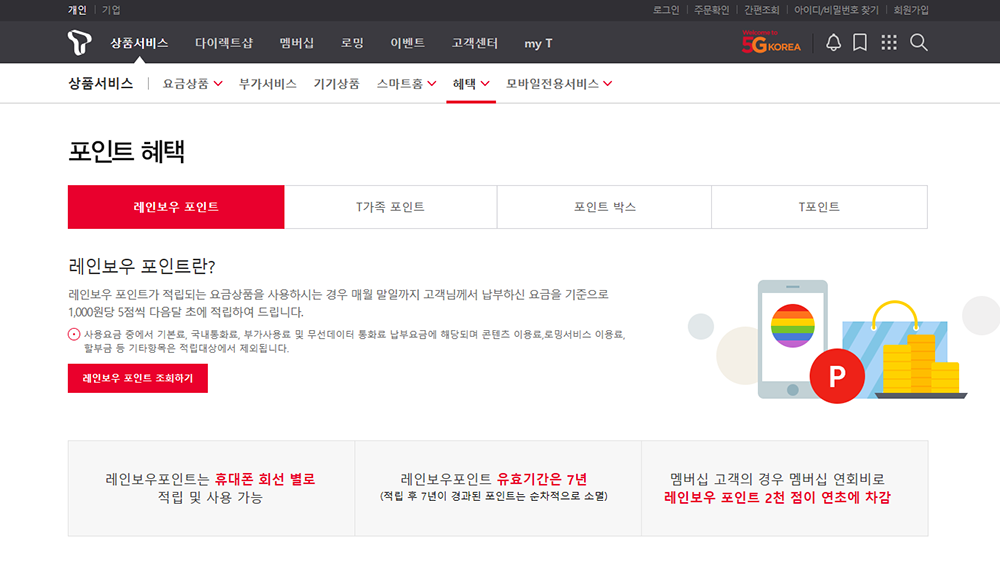Image resolution: width=1000 pixels, height=562 pixels.
Task: Click 상품서비스 section title in subnav
Action: [101, 84]
